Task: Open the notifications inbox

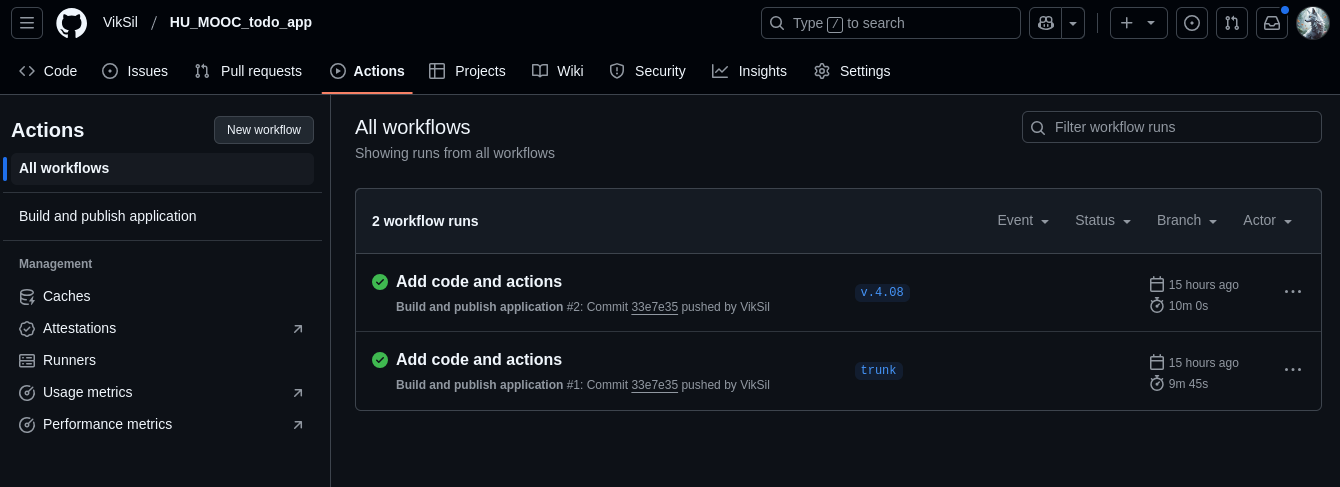Action: click(1272, 23)
